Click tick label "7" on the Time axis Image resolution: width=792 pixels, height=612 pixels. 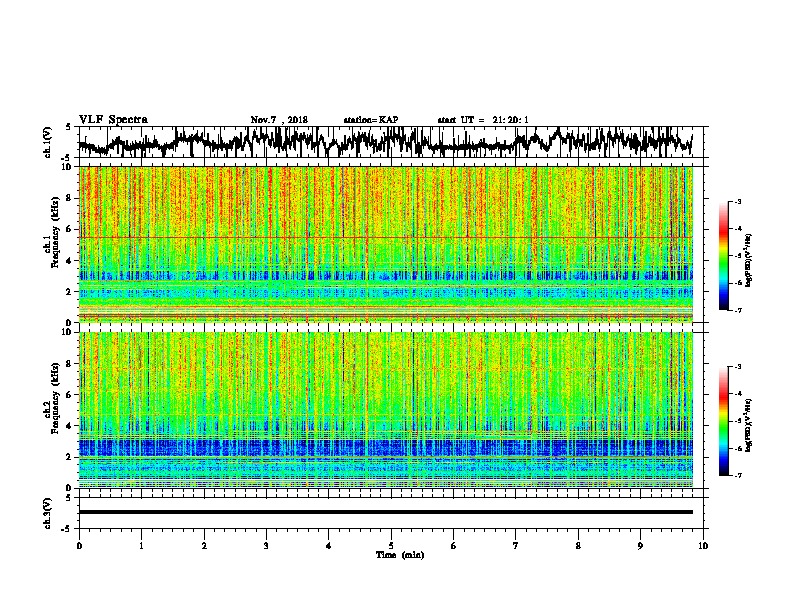[516, 546]
